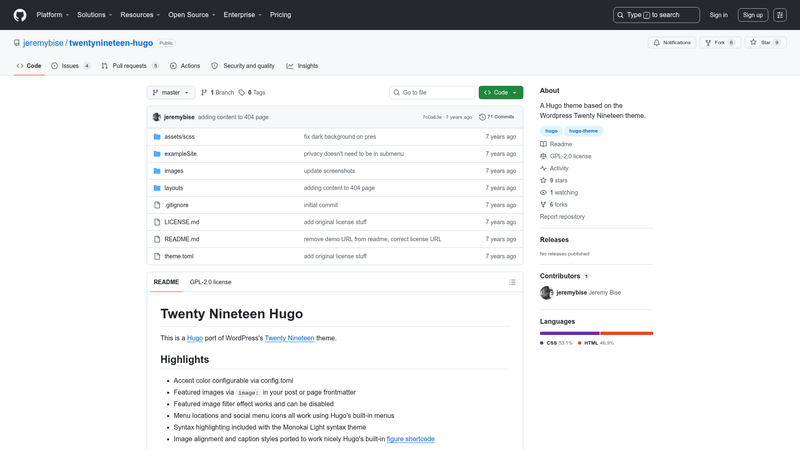Click the hugo-theme topic tag

click(x=583, y=131)
